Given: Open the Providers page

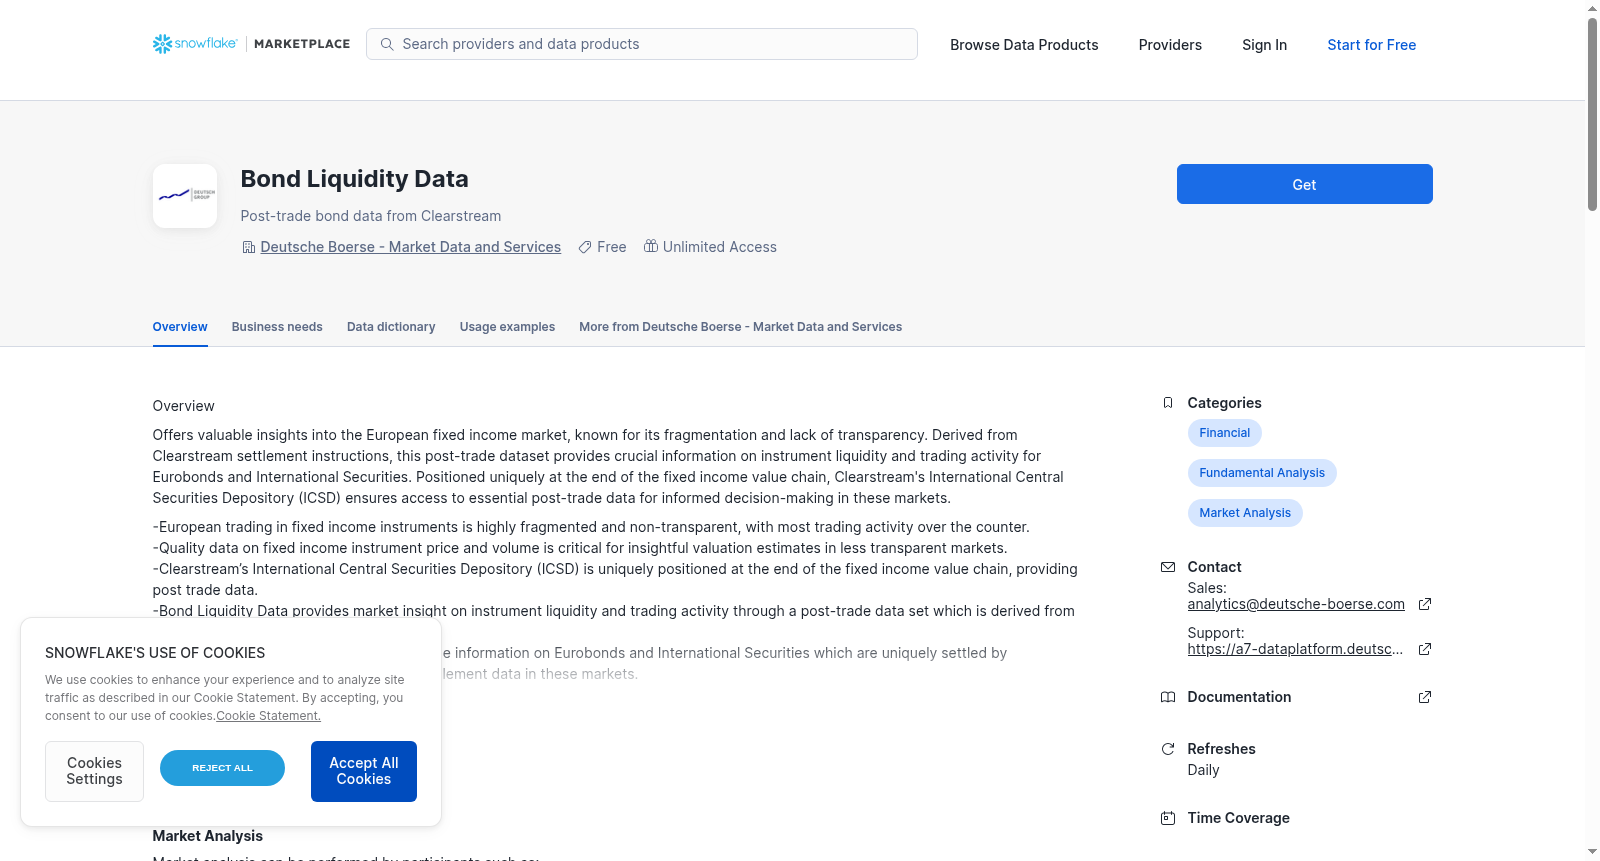Looking at the screenshot, I should 1170,45.
